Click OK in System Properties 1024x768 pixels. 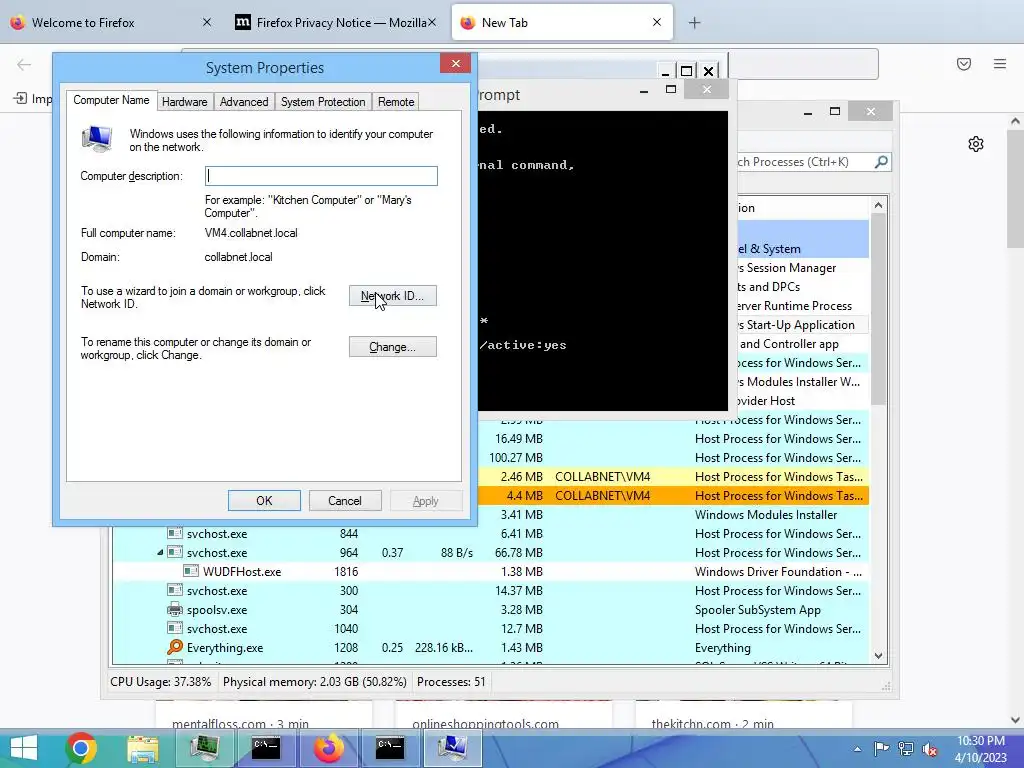point(264,501)
